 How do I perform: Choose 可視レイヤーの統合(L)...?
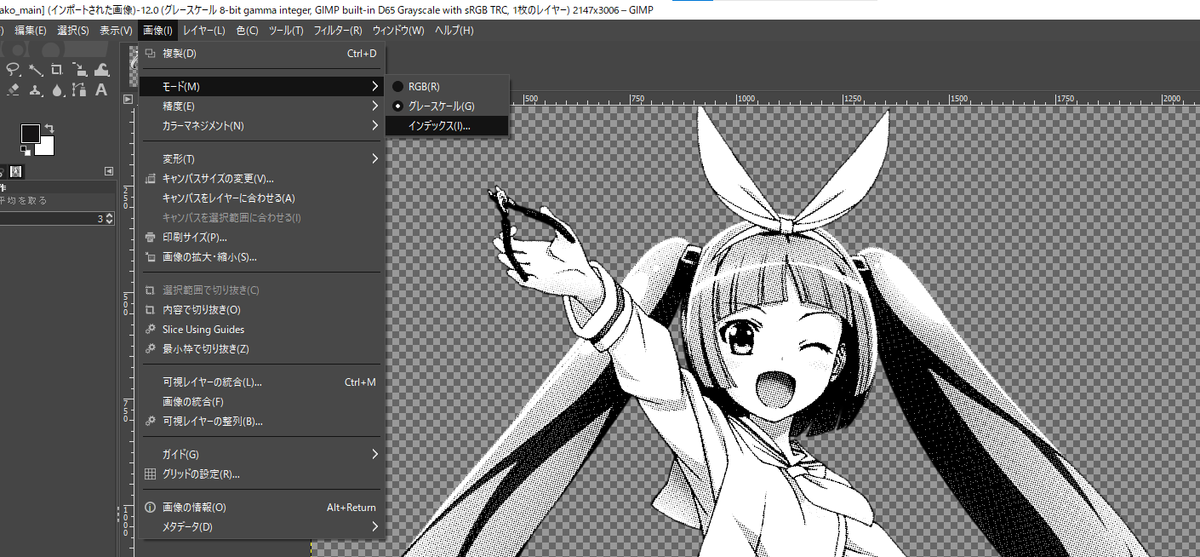pos(260,382)
